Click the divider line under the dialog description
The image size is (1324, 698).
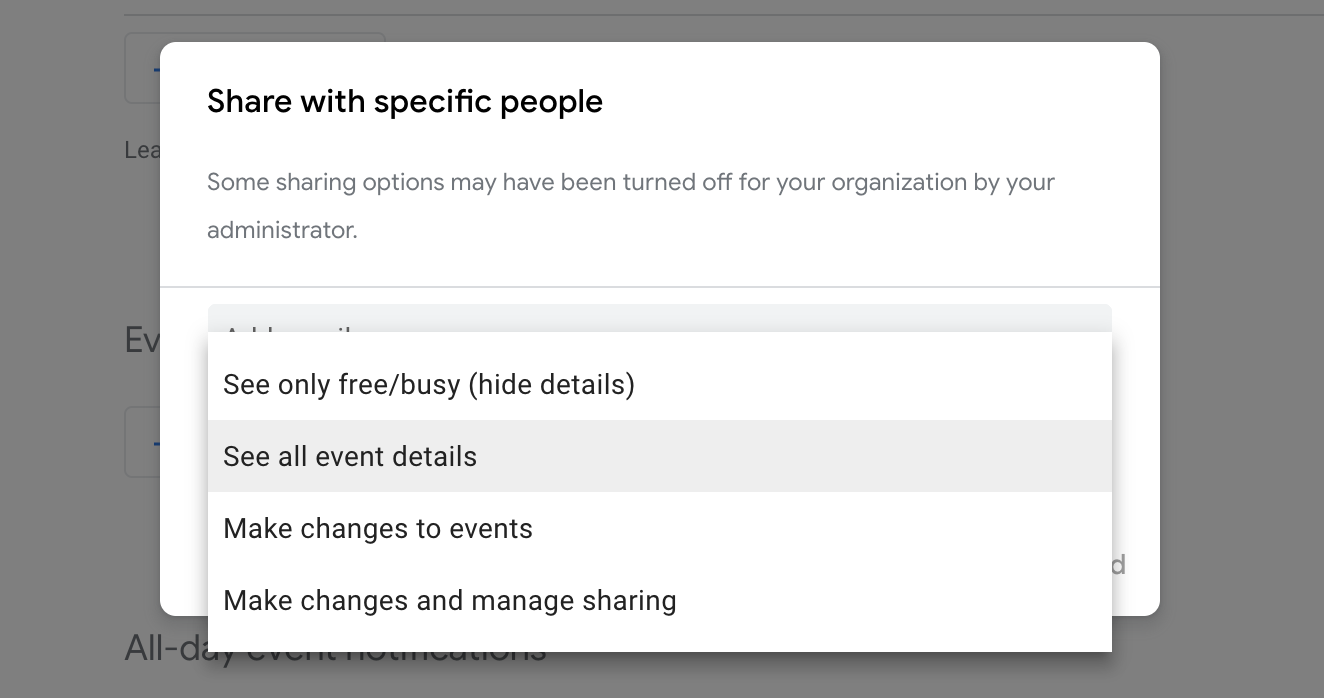click(660, 287)
